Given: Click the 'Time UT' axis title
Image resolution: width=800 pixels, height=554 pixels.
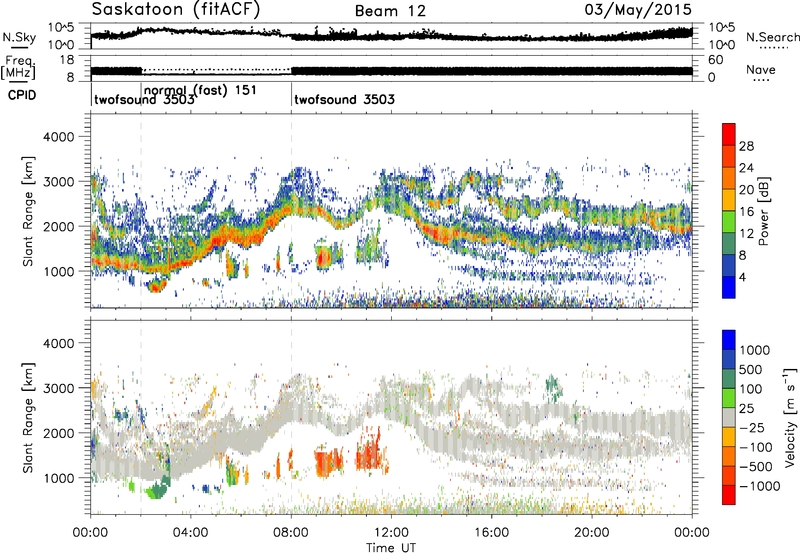Looking at the screenshot, I should pos(391,548).
